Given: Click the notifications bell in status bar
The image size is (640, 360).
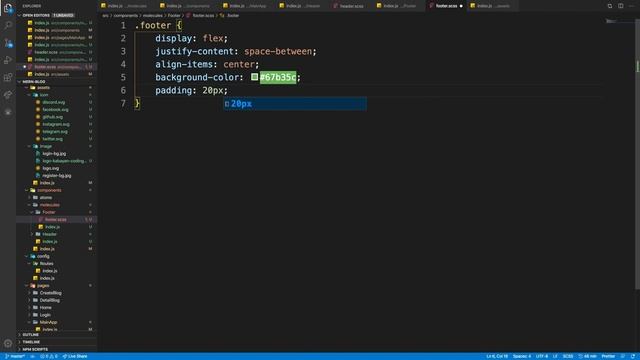Looking at the screenshot, I should point(633,356).
